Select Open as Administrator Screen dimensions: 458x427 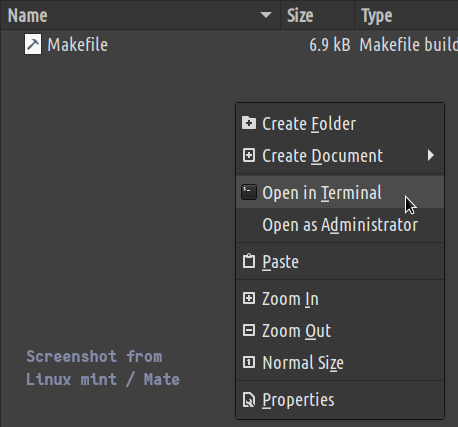tap(340, 225)
